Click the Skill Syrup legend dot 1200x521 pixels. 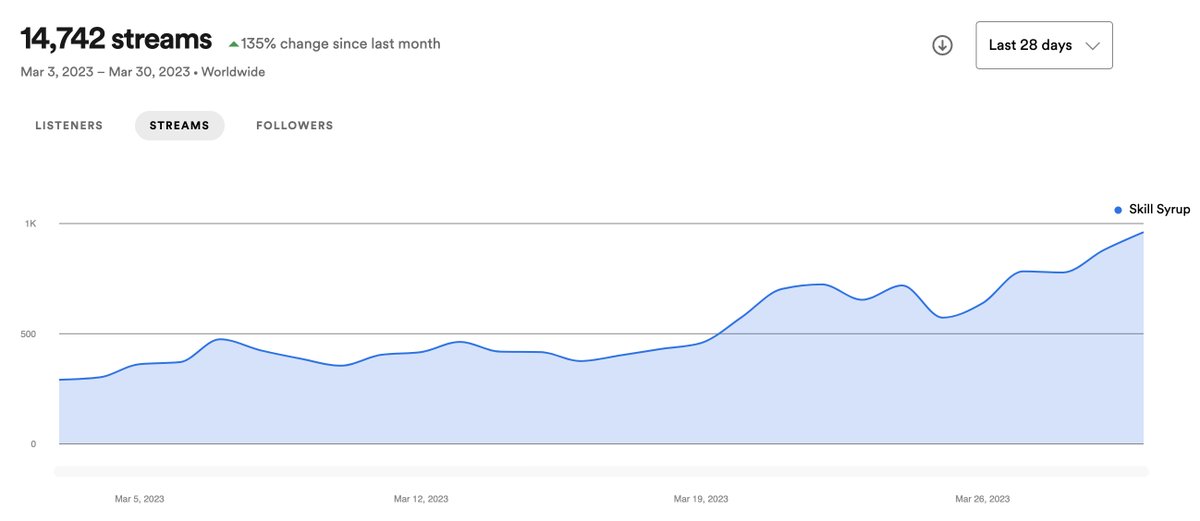(1118, 210)
